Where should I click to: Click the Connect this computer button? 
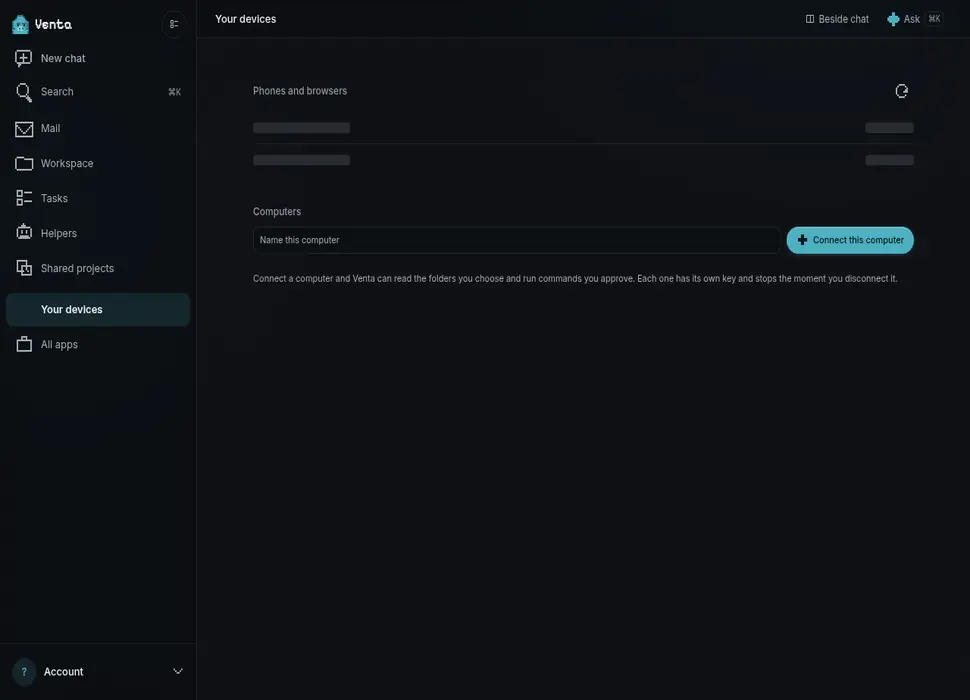point(849,240)
